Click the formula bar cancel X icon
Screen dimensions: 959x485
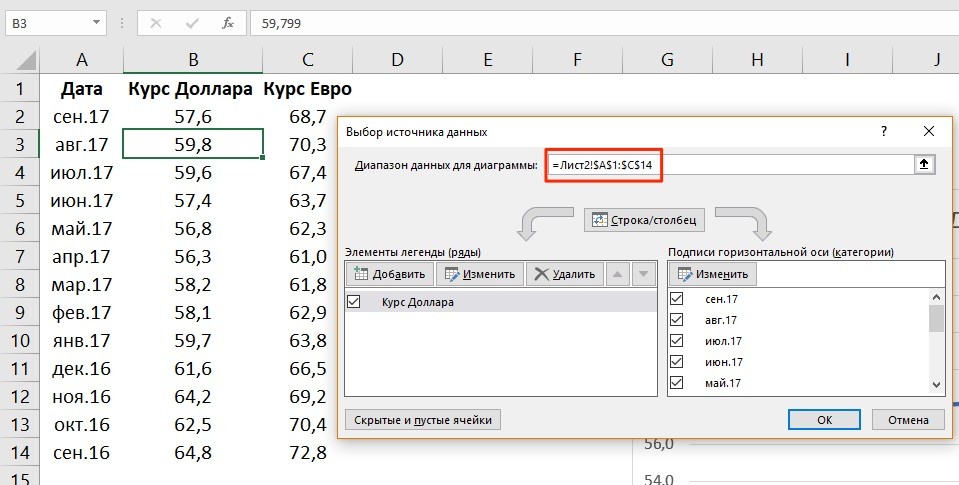157,22
